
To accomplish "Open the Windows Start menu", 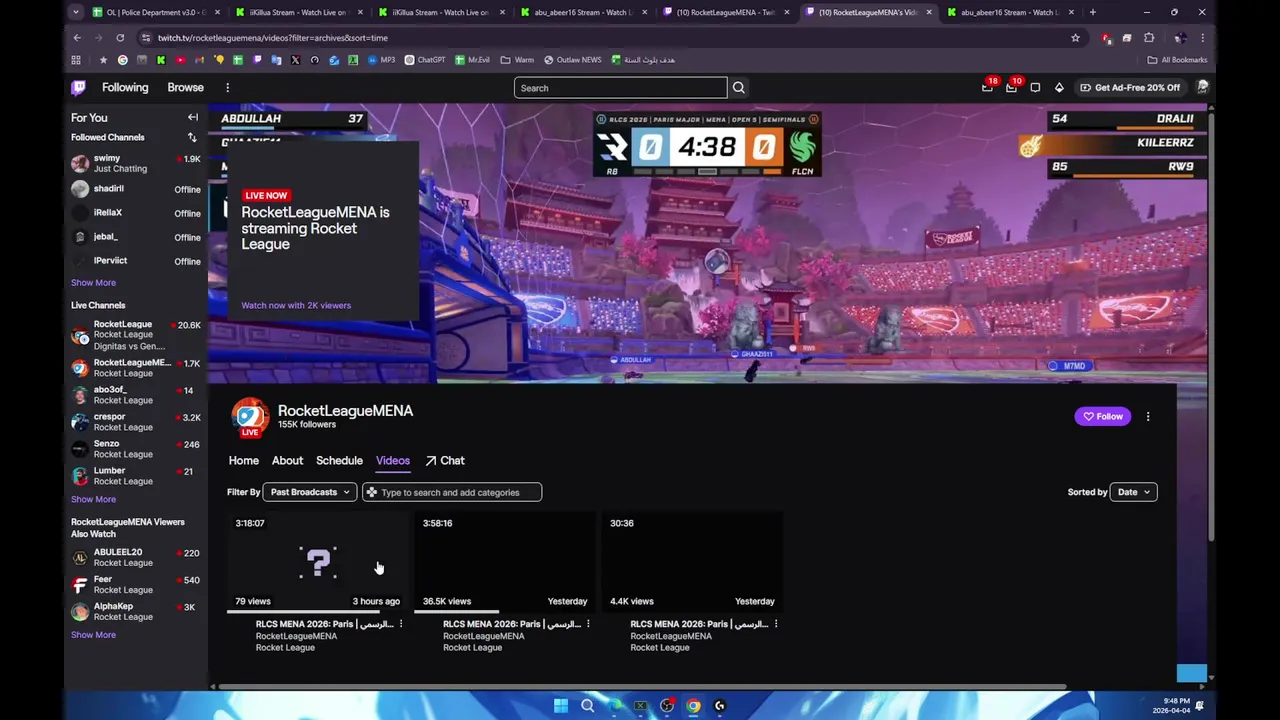I will pyautogui.click(x=561, y=706).
